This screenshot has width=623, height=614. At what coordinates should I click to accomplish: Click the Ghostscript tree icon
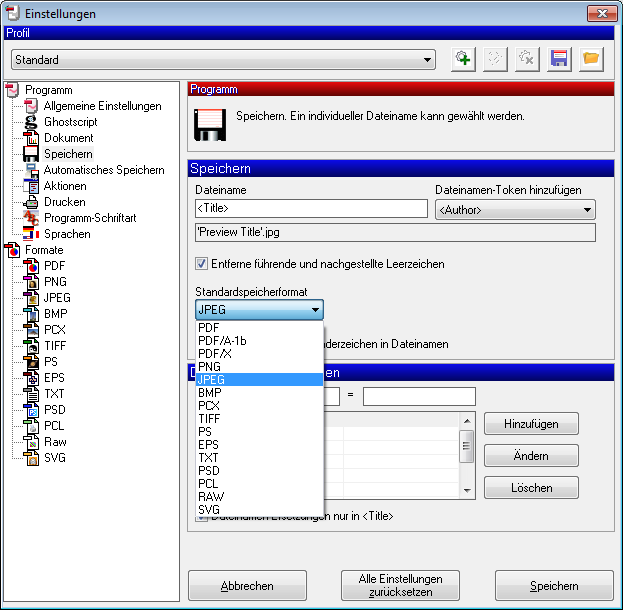click(x=31, y=122)
